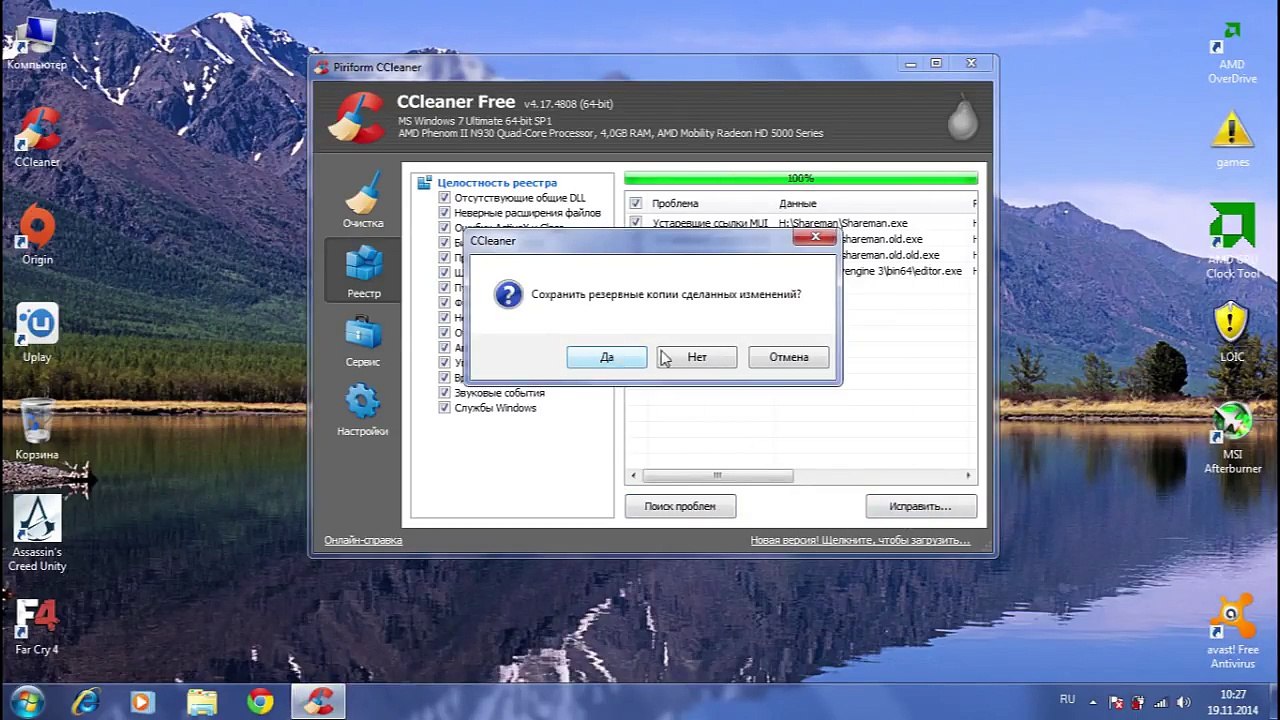Open the "Онлайн-справка" link
This screenshot has height=720, width=1280.
(x=363, y=540)
